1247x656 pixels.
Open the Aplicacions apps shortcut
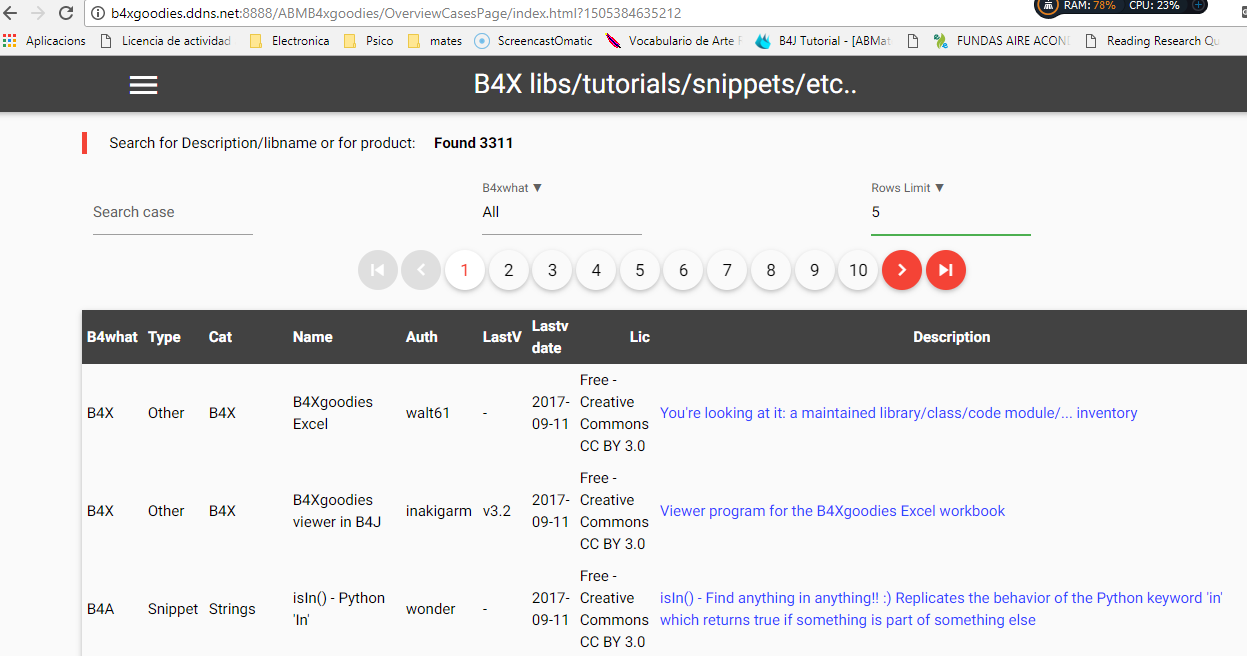tap(45, 41)
